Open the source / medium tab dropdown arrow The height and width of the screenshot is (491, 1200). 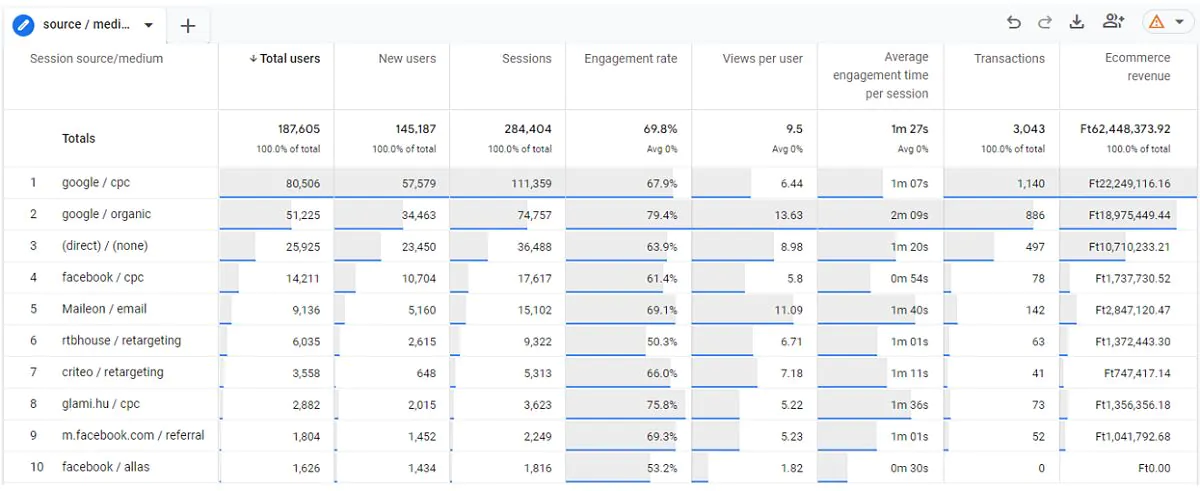coord(149,25)
